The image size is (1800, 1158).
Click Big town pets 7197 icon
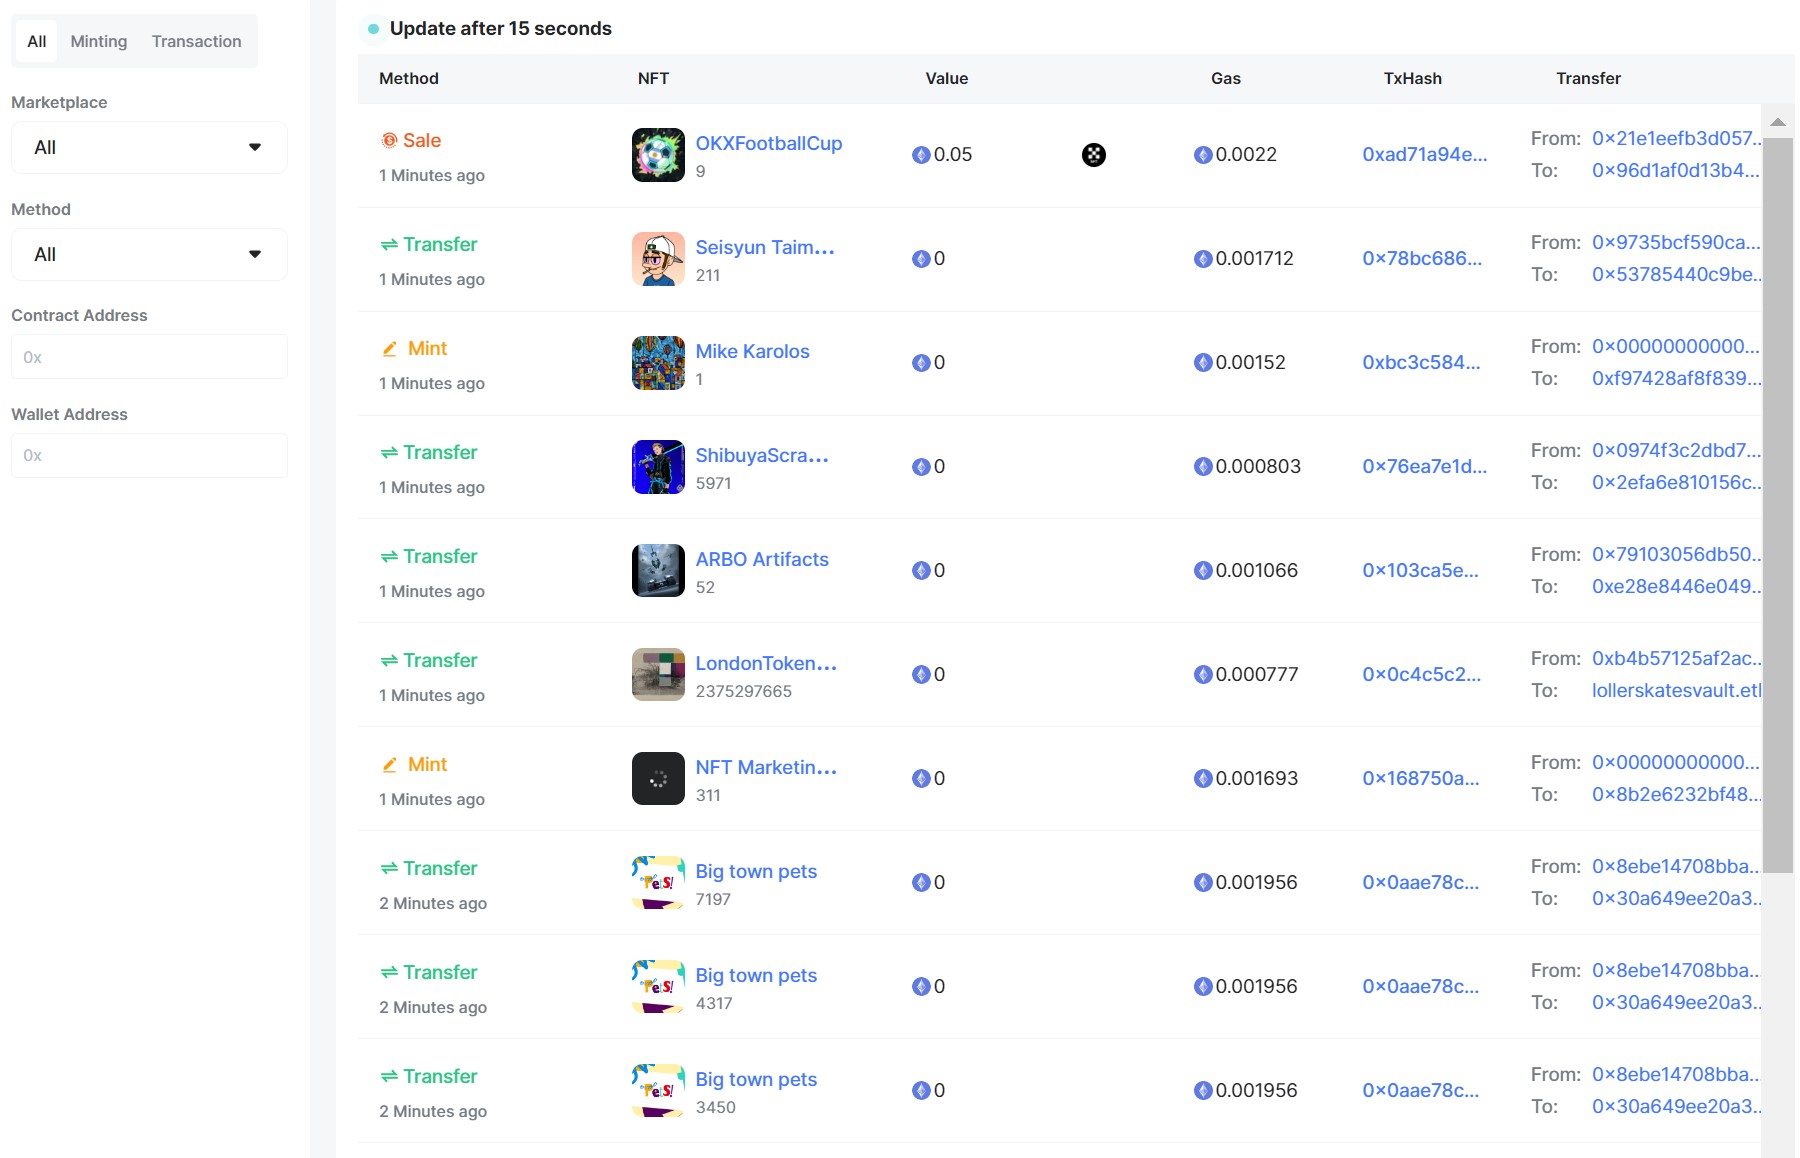tap(658, 883)
